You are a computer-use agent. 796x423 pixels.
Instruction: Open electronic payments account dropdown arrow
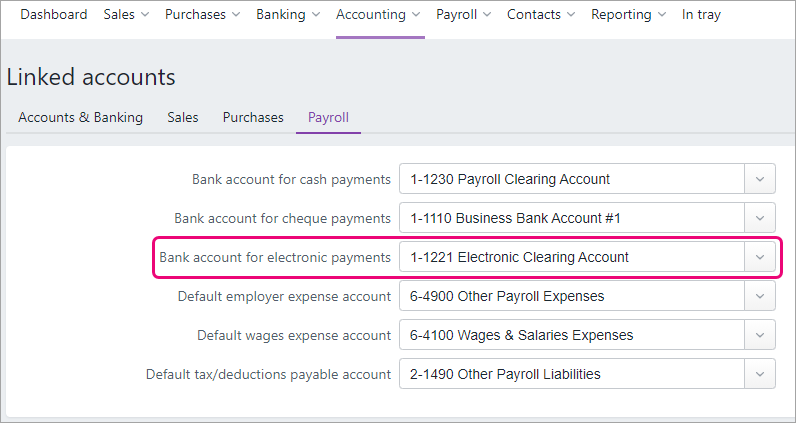pos(760,257)
